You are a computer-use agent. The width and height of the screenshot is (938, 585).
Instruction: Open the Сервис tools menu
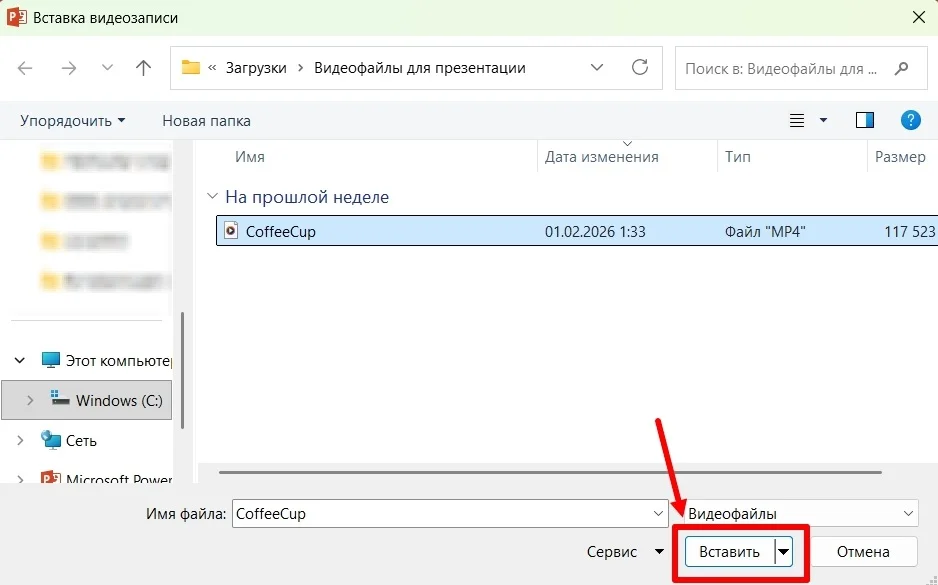click(x=625, y=552)
